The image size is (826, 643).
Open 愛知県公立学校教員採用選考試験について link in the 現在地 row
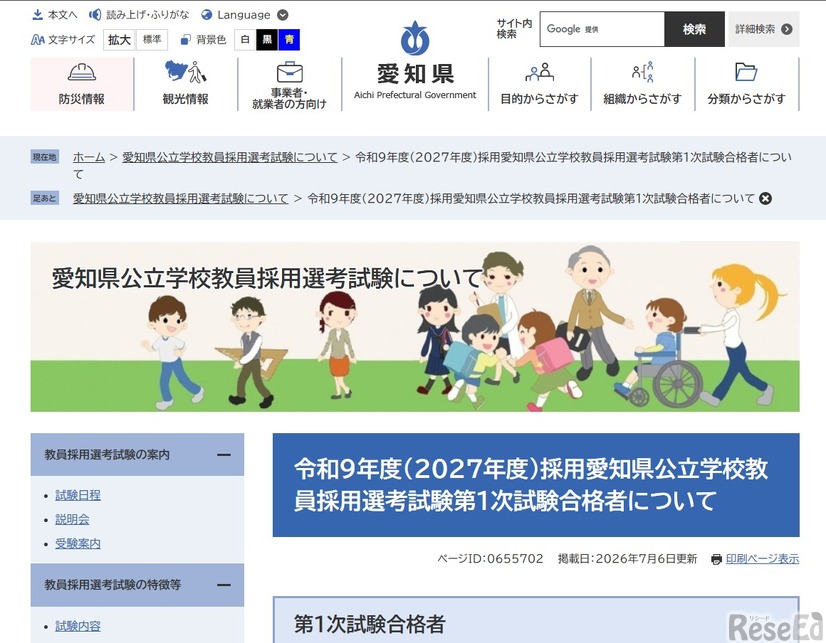pos(230,157)
